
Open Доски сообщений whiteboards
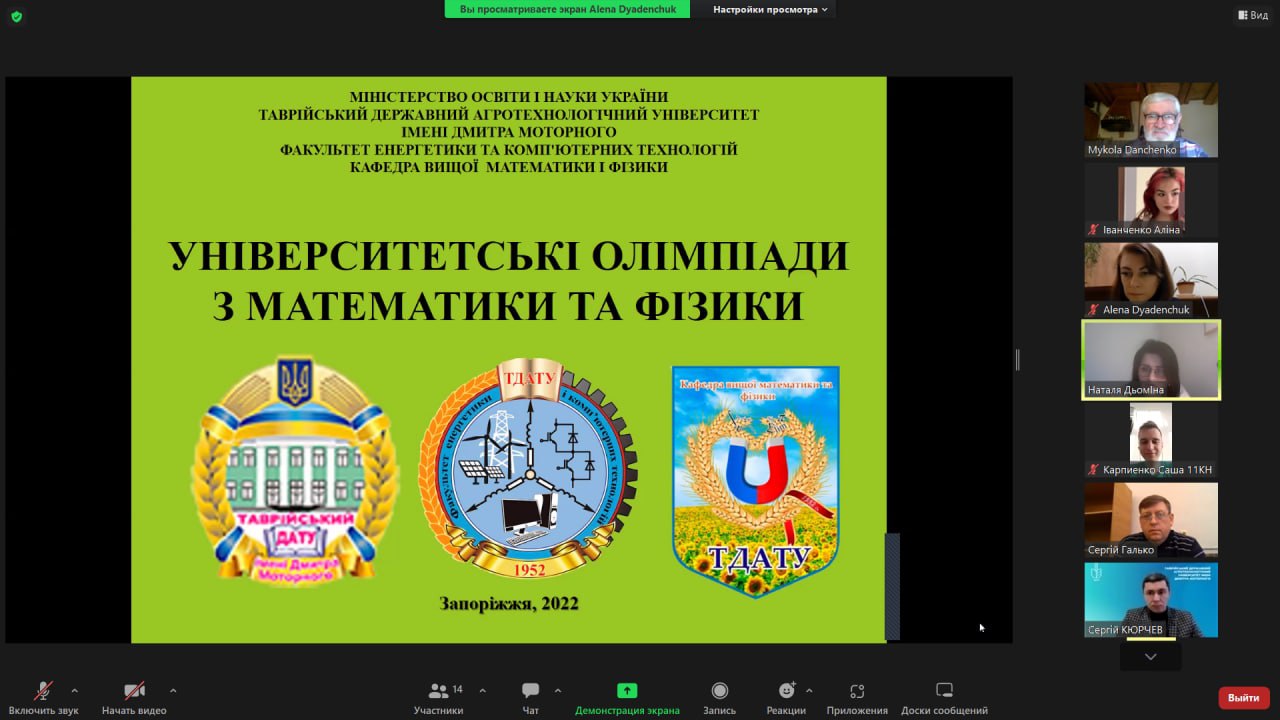tap(944, 697)
